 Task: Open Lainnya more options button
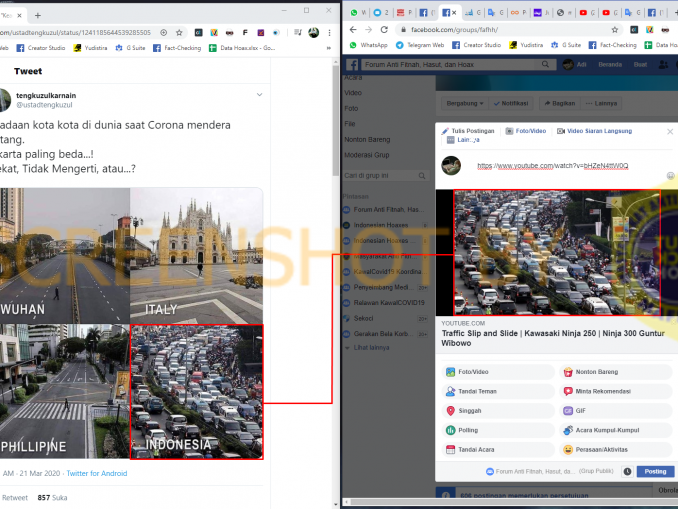pos(601,103)
